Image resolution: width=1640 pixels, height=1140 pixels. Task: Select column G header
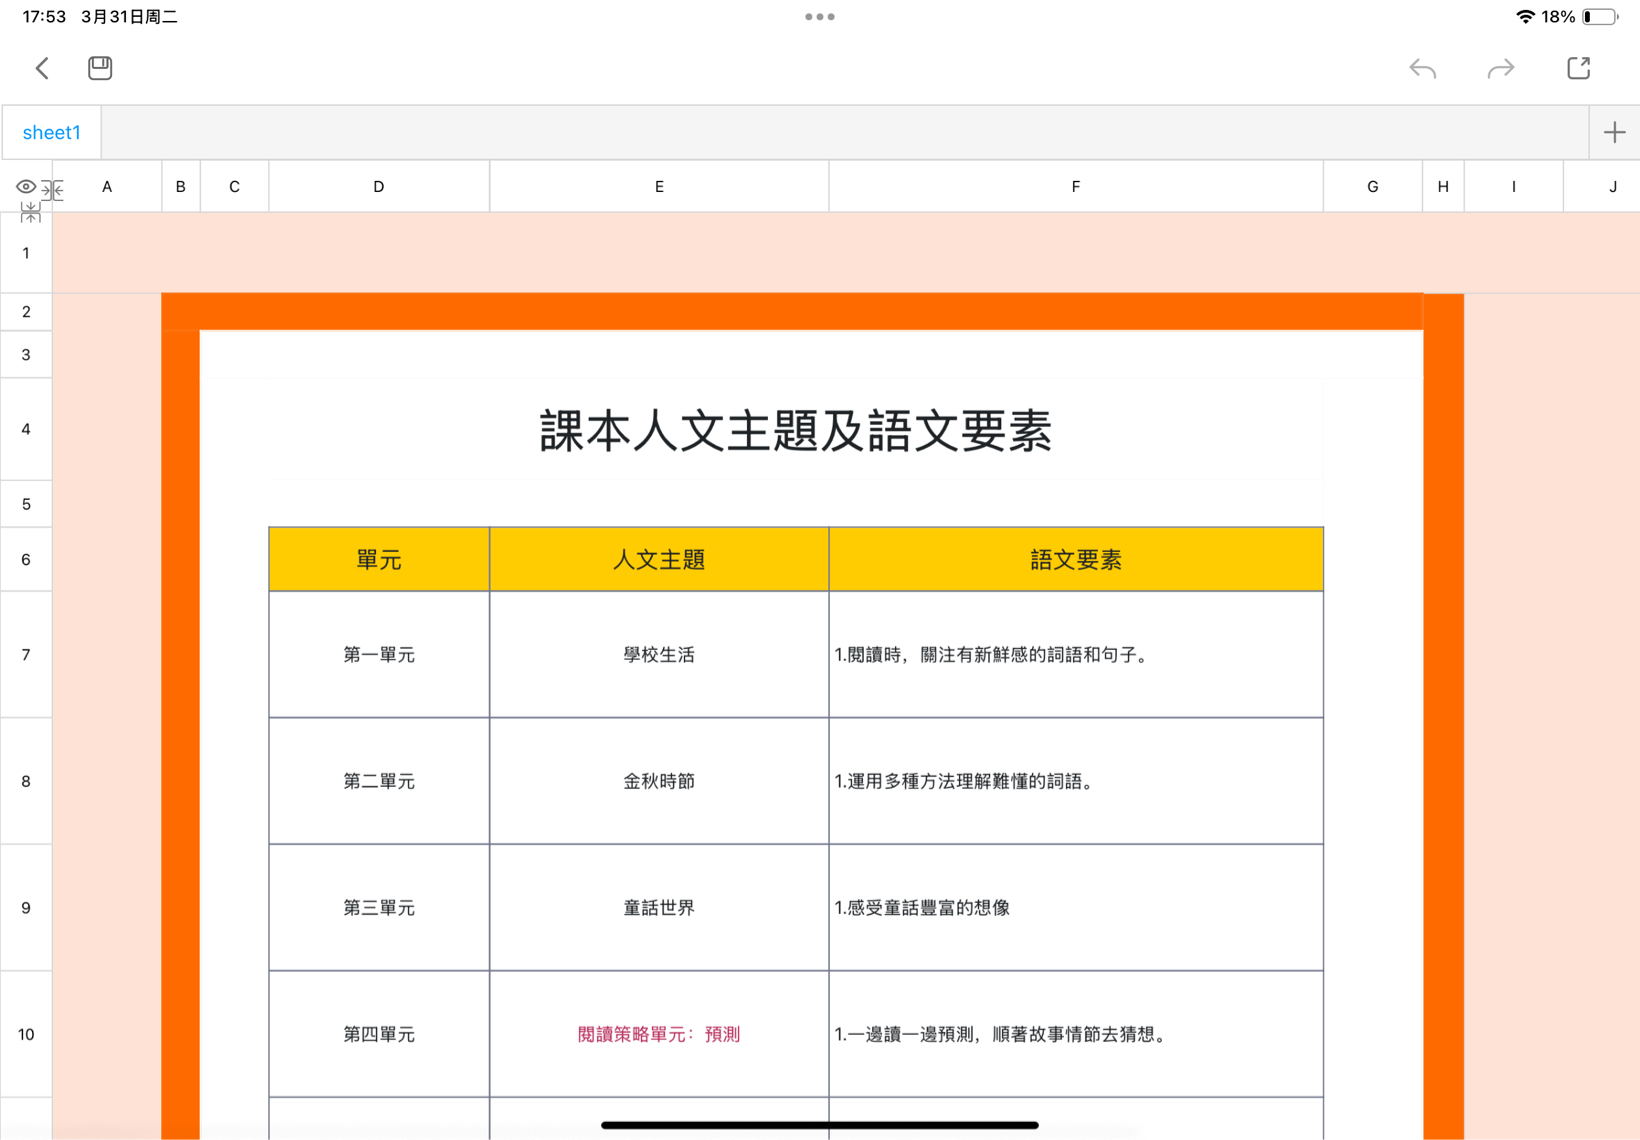[x=1373, y=187]
